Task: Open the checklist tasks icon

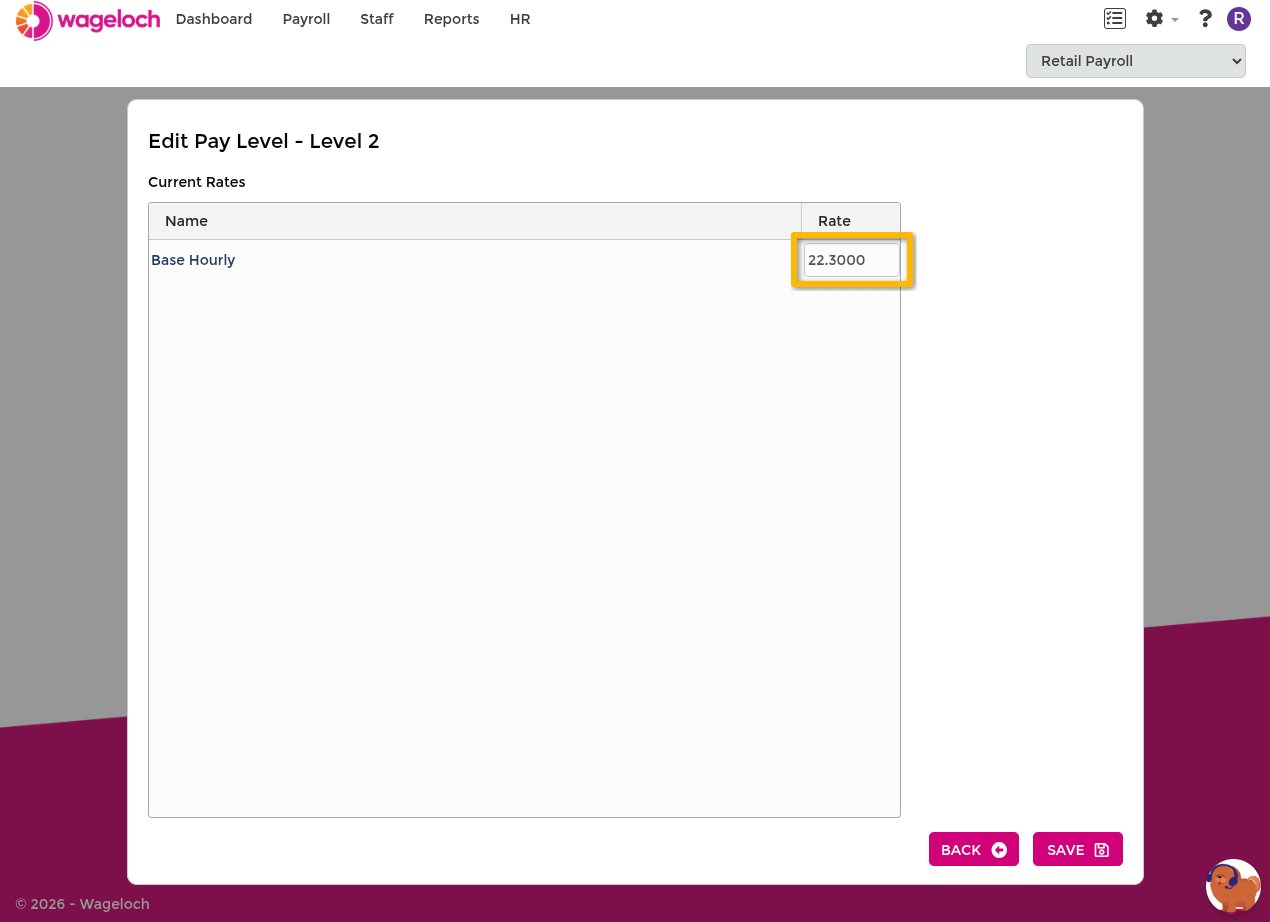Action: 1114,19
